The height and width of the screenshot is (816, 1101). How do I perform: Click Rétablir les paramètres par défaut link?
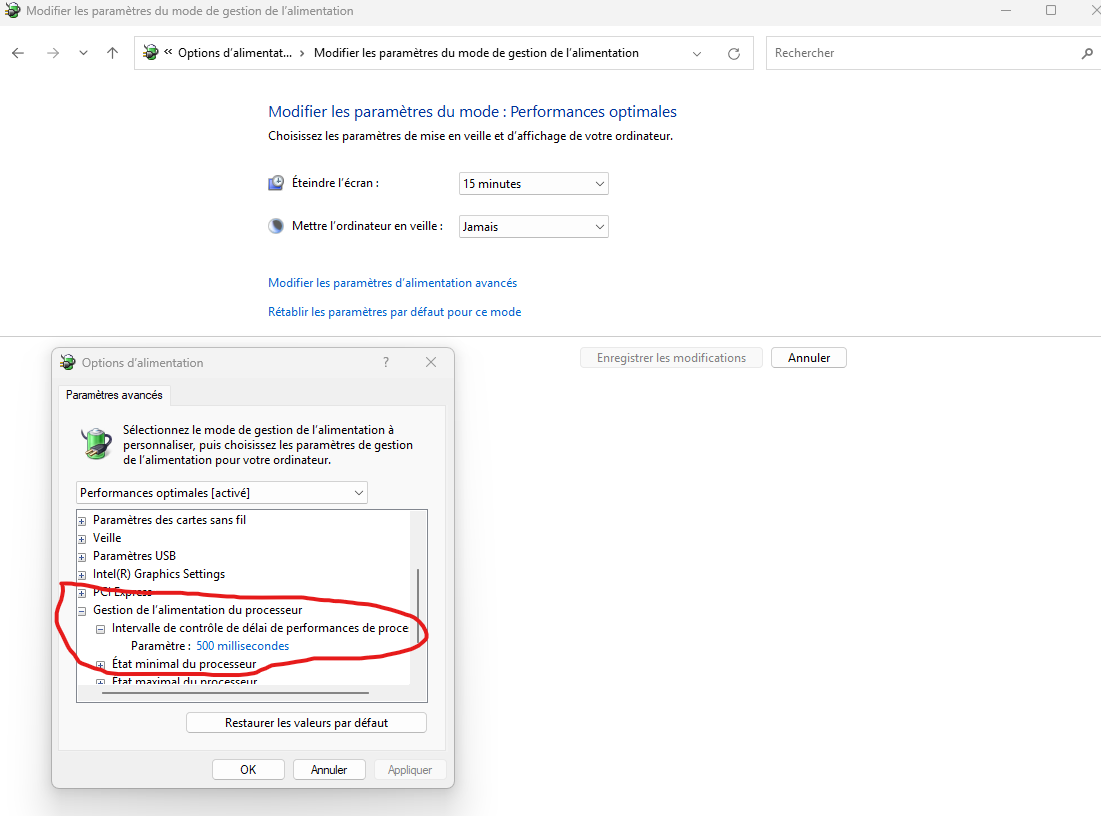[395, 312]
